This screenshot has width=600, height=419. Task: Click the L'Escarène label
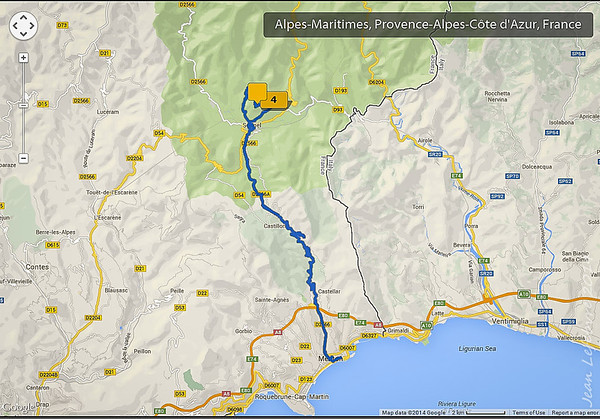pyautogui.click(x=107, y=217)
